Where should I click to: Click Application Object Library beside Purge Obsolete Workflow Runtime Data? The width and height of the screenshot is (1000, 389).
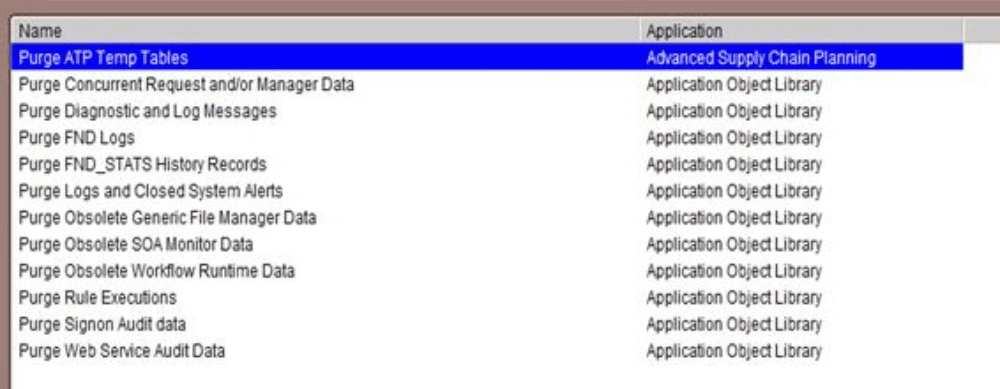734,271
